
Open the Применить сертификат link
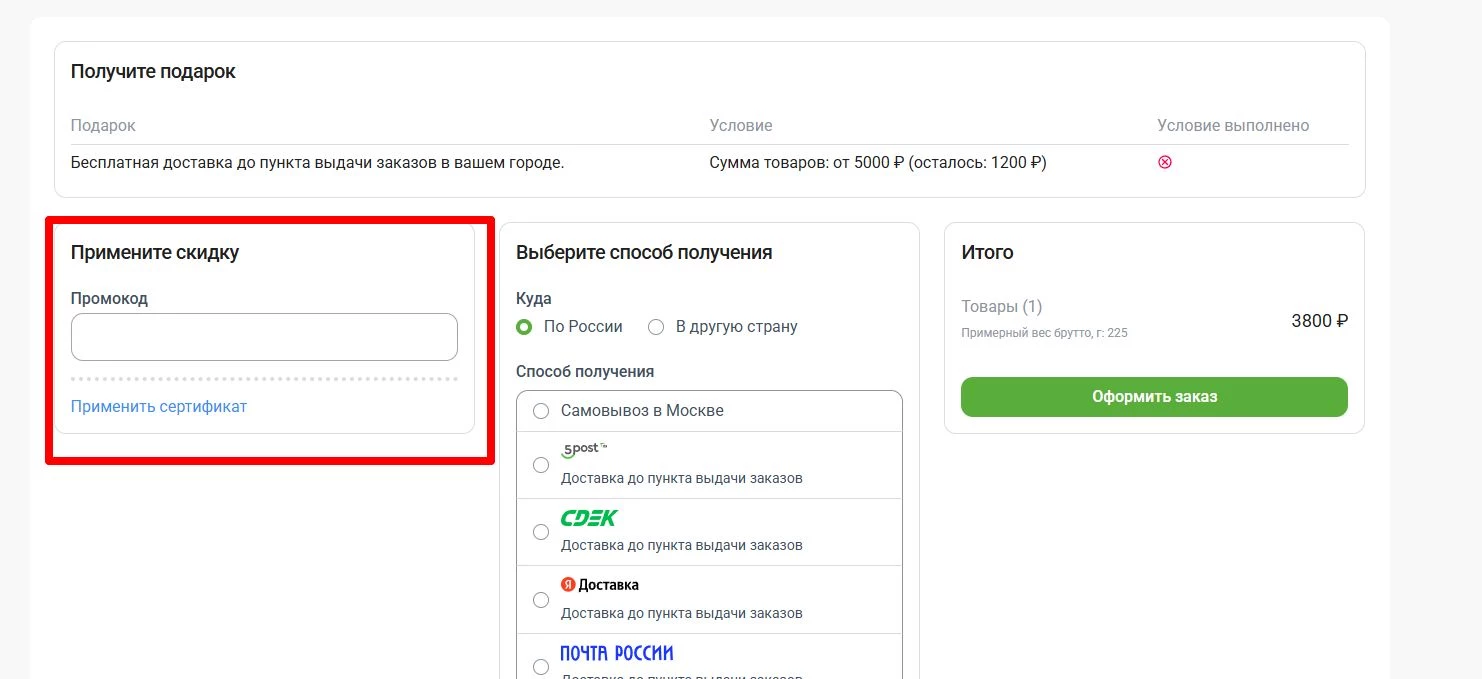click(159, 406)
